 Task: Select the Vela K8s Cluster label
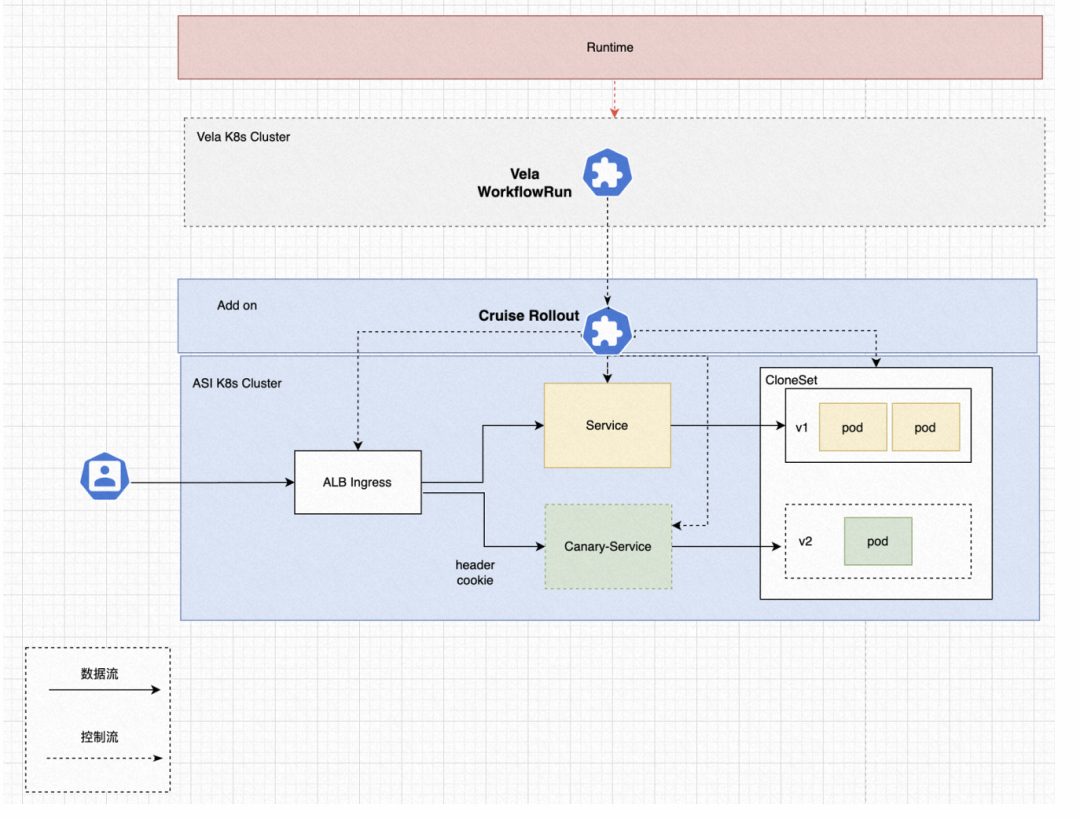pyautogui.click(x=243, y=136)
